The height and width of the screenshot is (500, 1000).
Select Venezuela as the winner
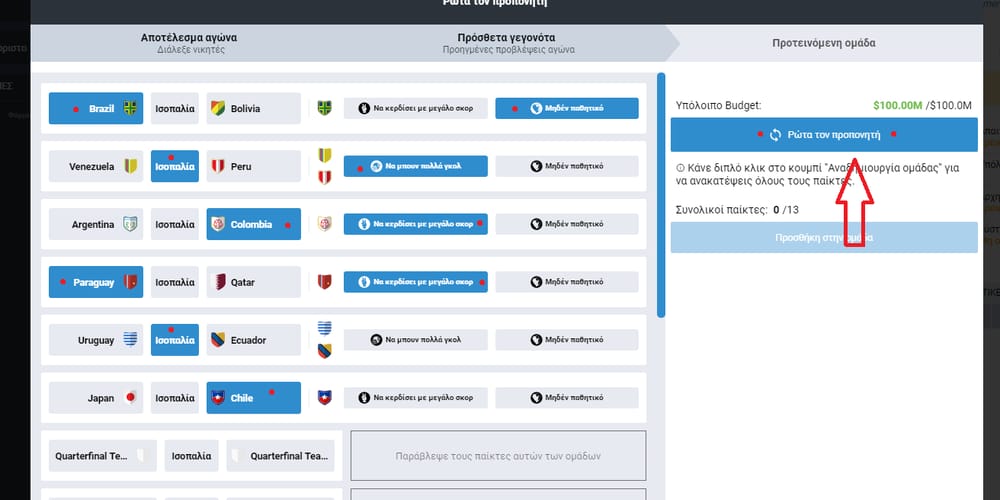click(96, 166)
